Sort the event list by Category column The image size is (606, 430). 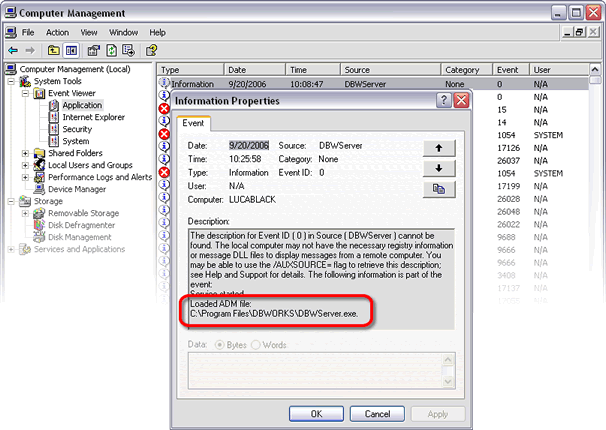[x=466, y=70]
